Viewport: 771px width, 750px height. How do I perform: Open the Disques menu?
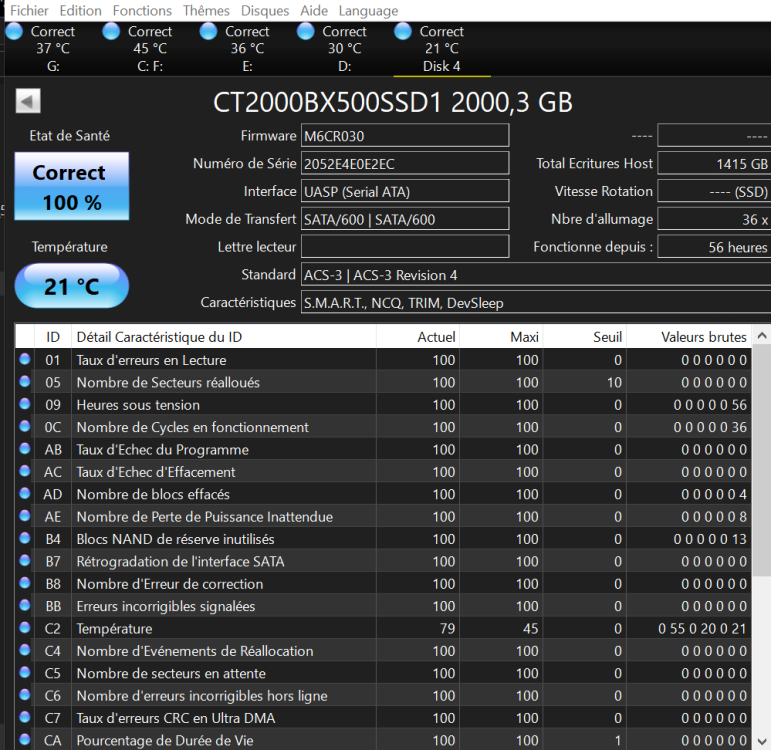[x=265, y=10]
